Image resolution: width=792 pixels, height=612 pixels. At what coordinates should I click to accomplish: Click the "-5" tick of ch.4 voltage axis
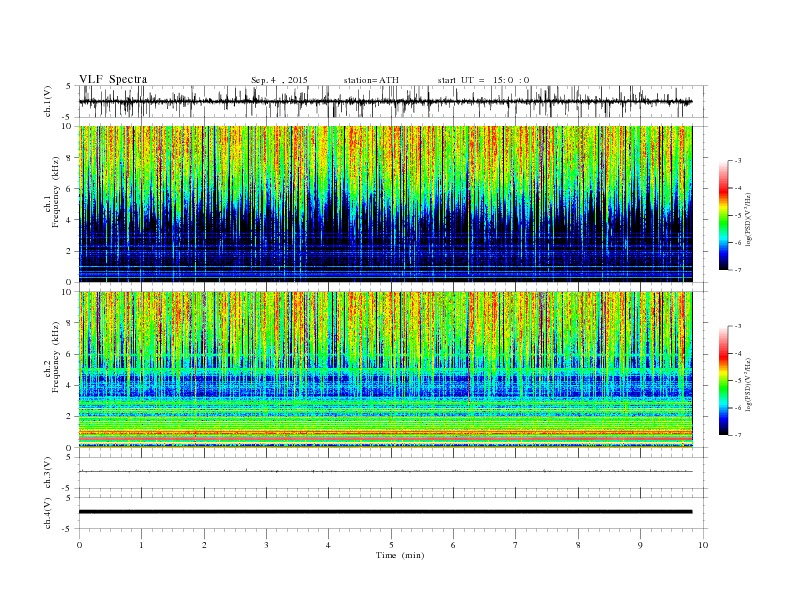pyautogui.click(x=68, y=529)
